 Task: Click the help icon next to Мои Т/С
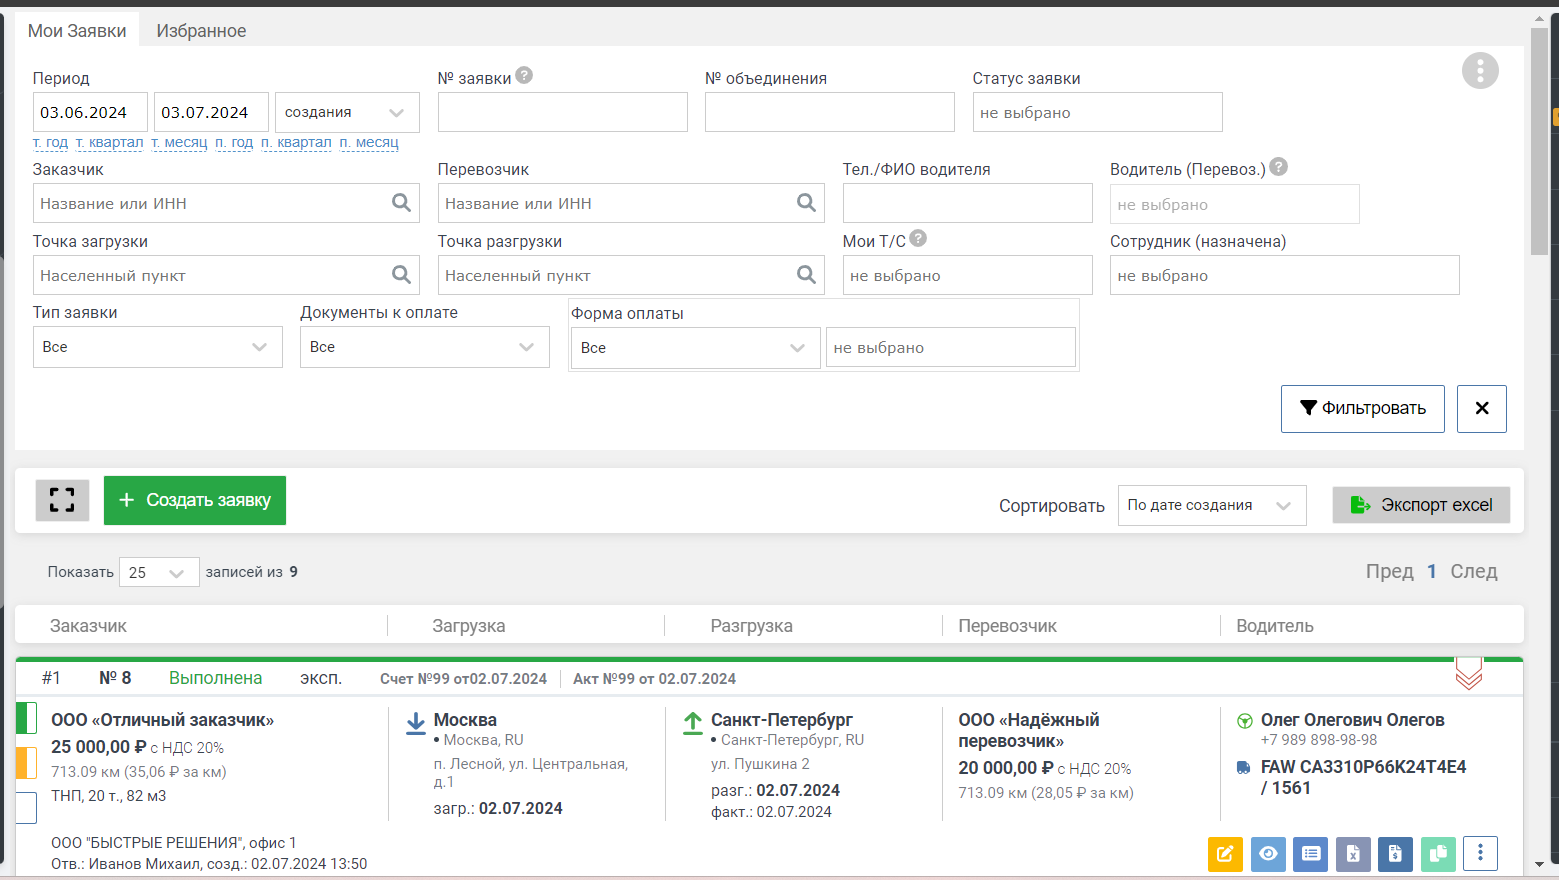[918, 238]
